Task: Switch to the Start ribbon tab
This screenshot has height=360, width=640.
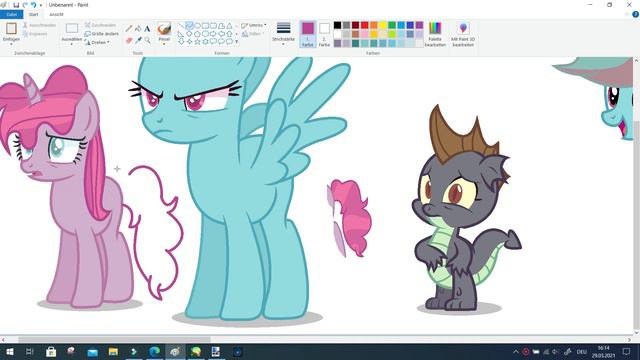Action: pyautogui.click(x=33, y=14)
